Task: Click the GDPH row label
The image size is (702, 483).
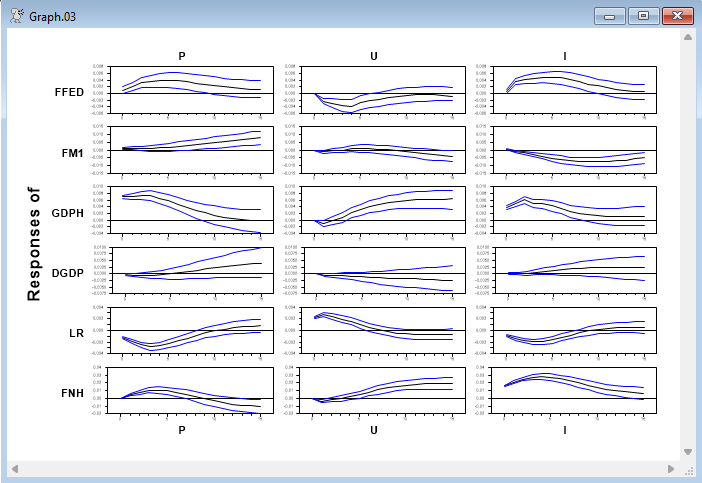Action: tap(67, 213)
